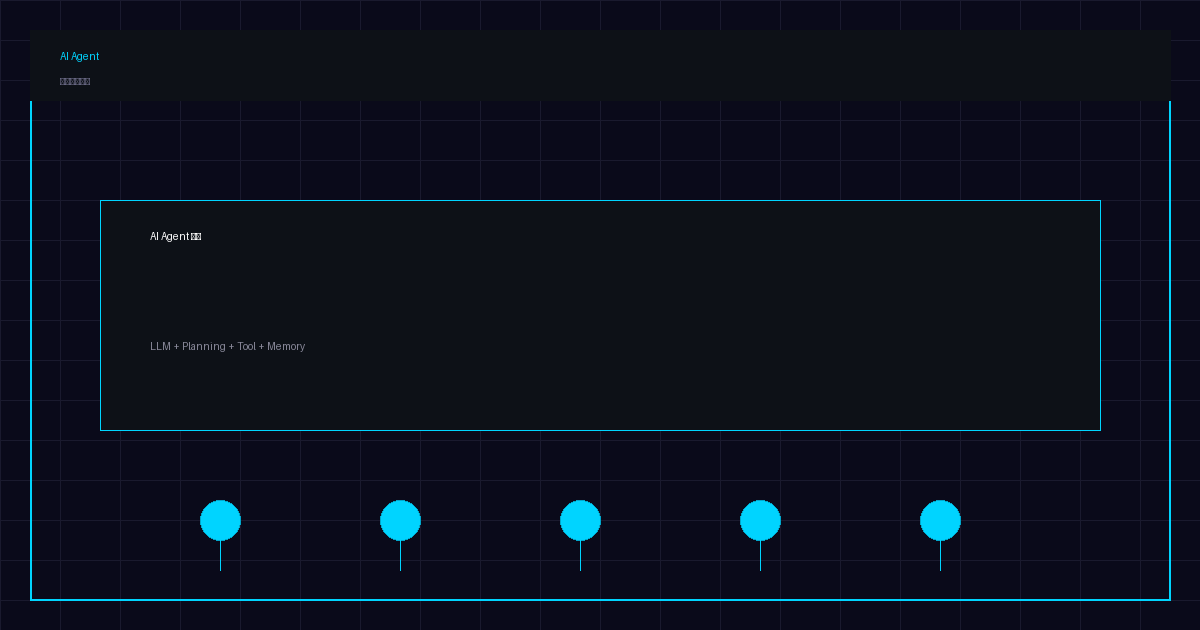Click the bottom edge of outer cyan frame
Viewport: 1200px width, 630px height.
point(600,600)
